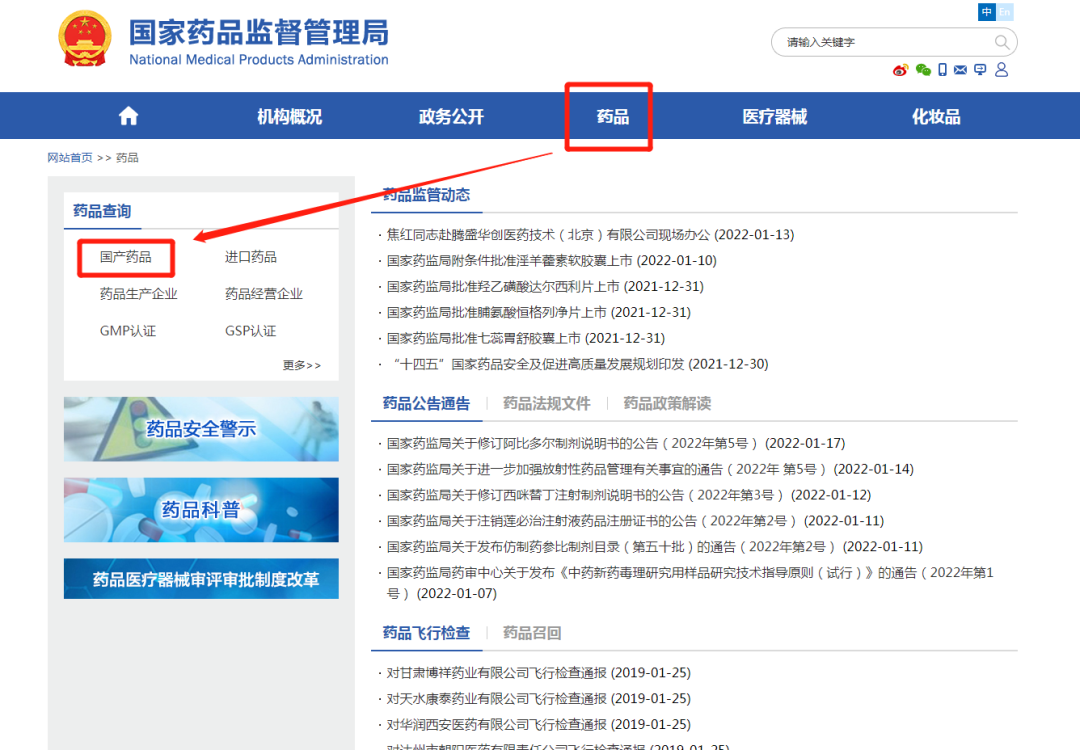Open the 医疗器械 navigation menu
Image resolution: width=1080 pixels, height=750 pixels.
[x=774, y=116]
